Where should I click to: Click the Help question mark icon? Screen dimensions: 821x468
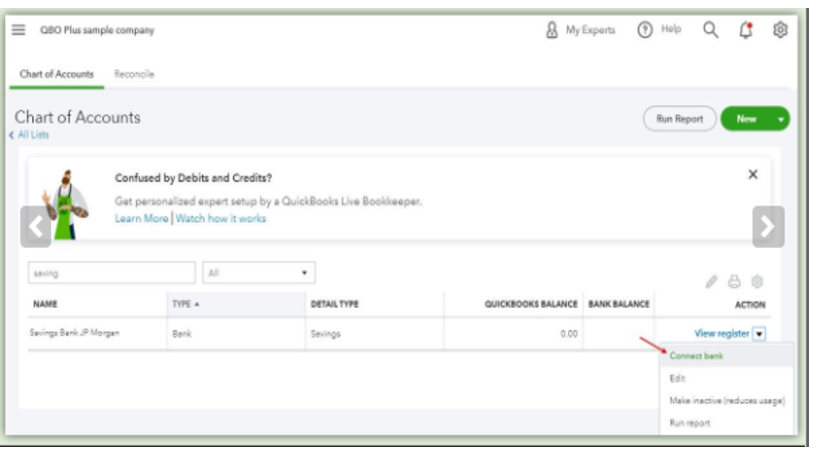[645, 30]
